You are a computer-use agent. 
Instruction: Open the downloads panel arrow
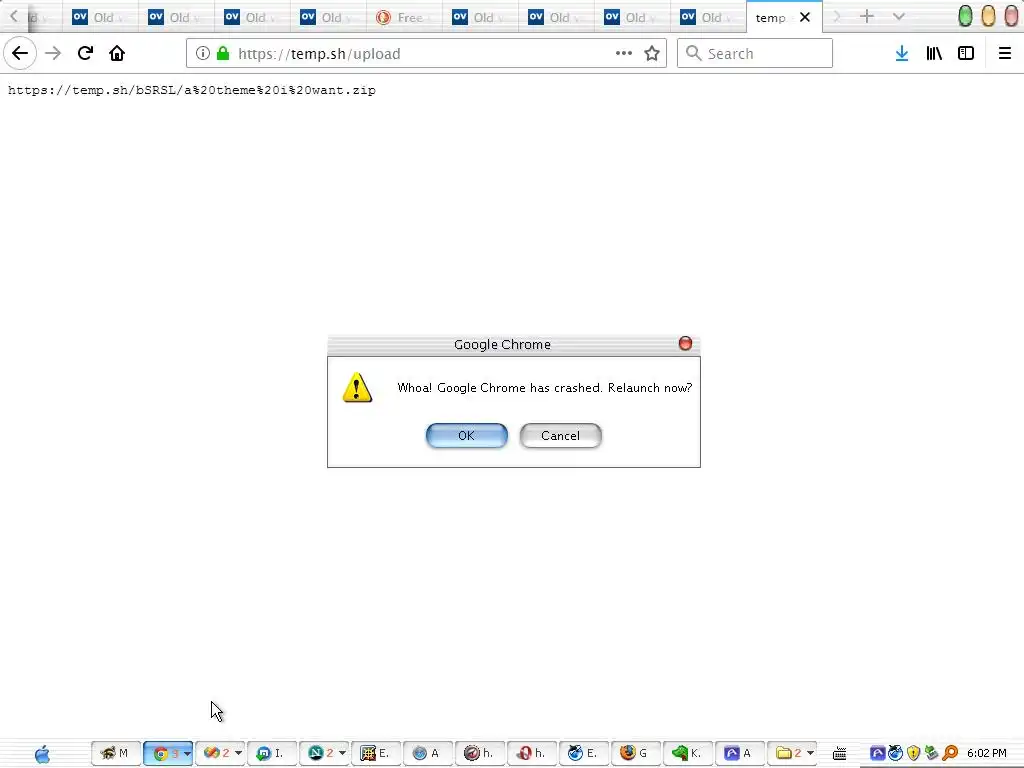tap(902, 54)
